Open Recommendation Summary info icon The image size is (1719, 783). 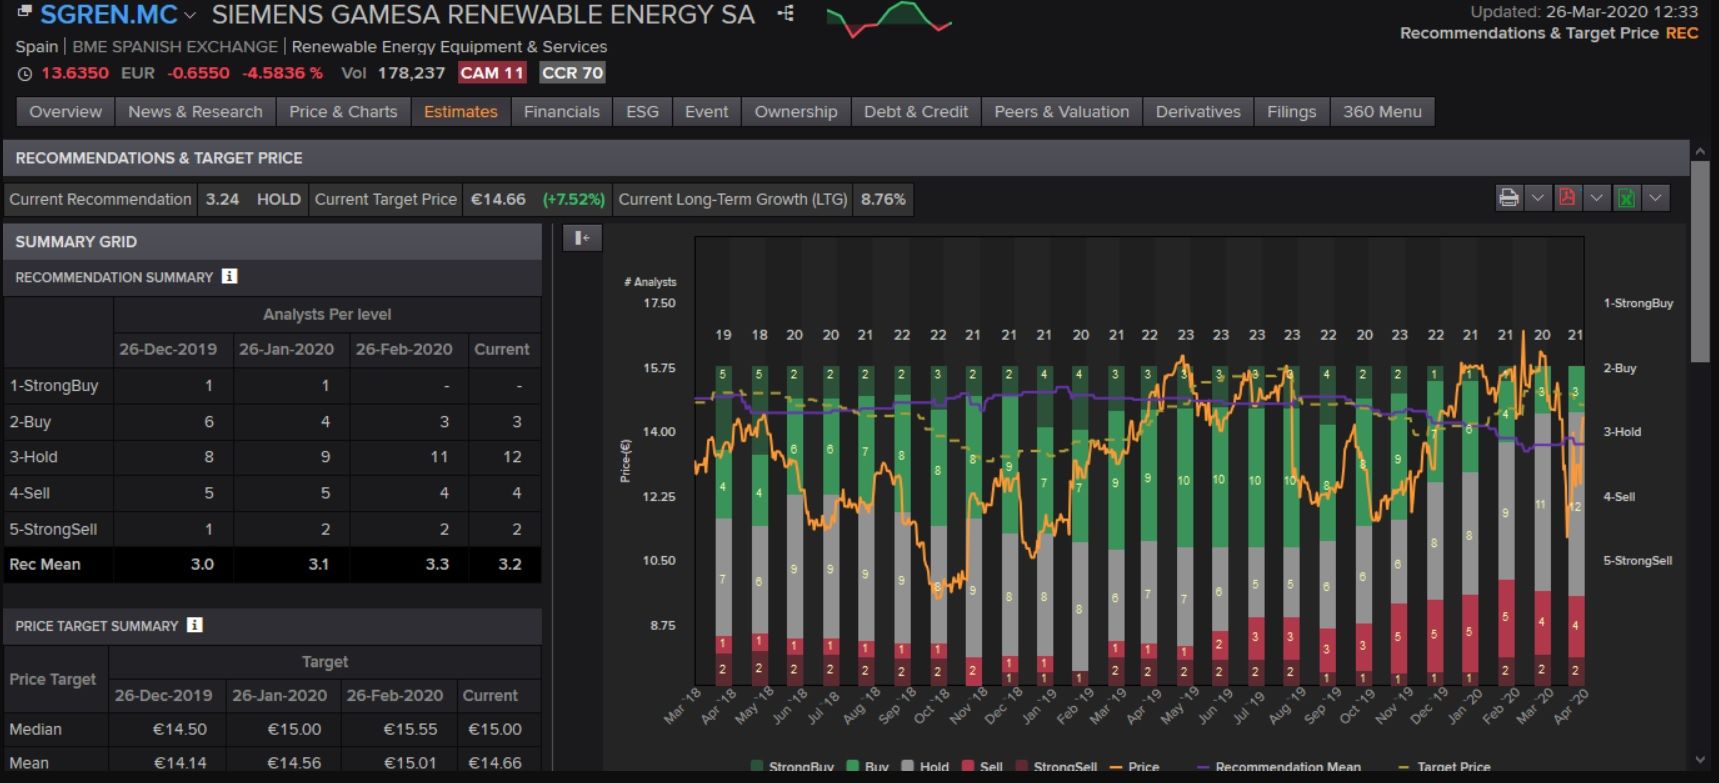[x=229, y=276]
